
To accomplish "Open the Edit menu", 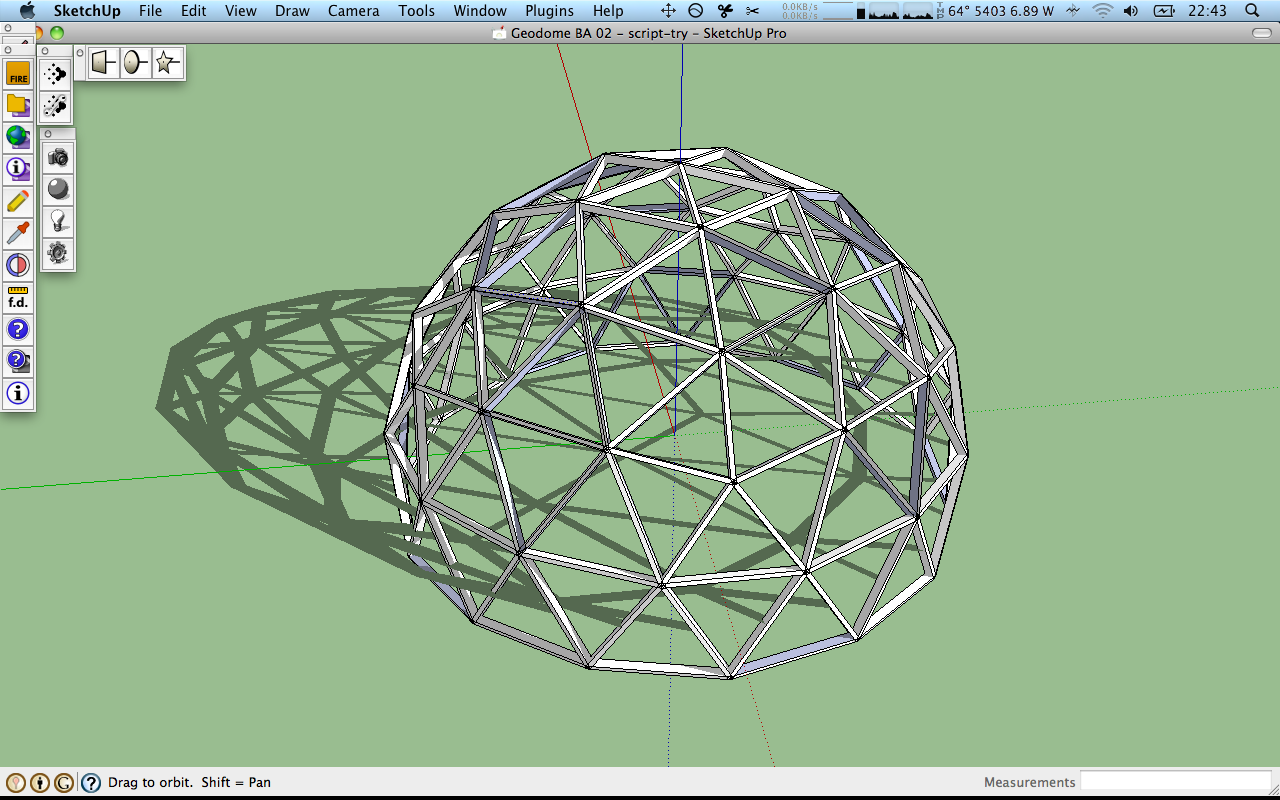I will 194,11.
